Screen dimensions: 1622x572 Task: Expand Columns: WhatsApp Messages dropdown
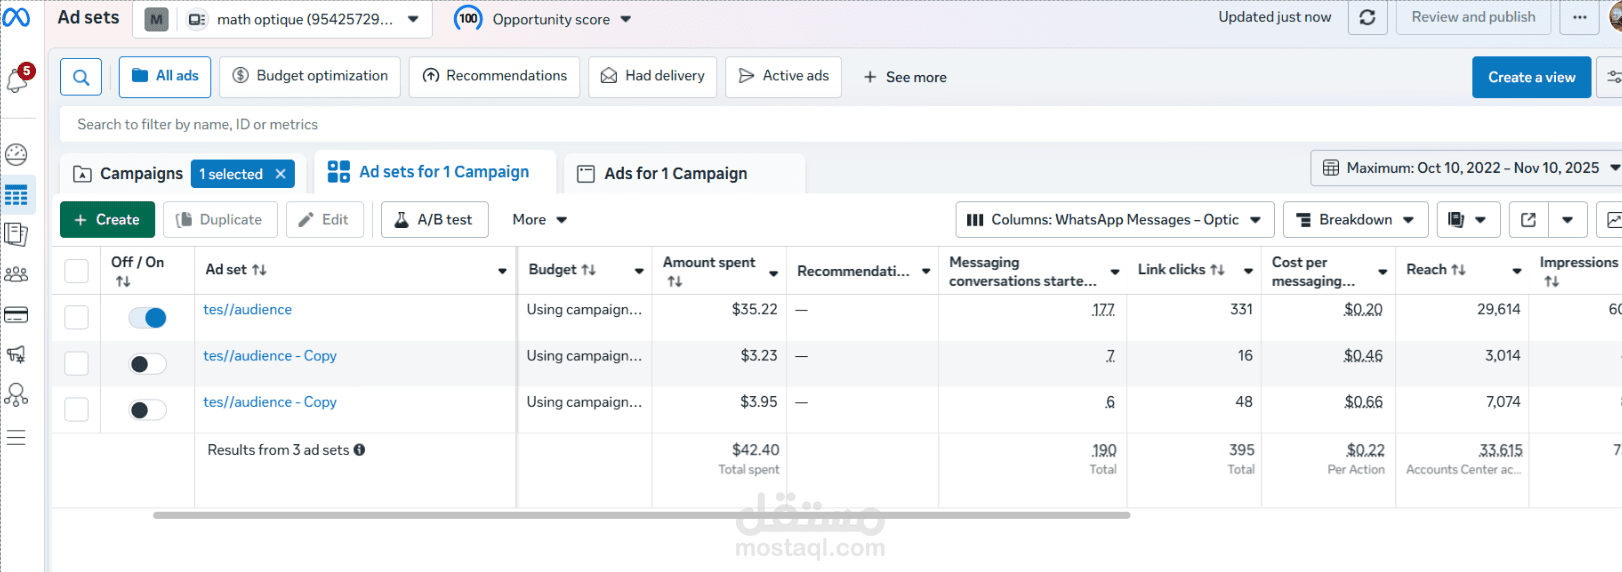pos(1114,220)
